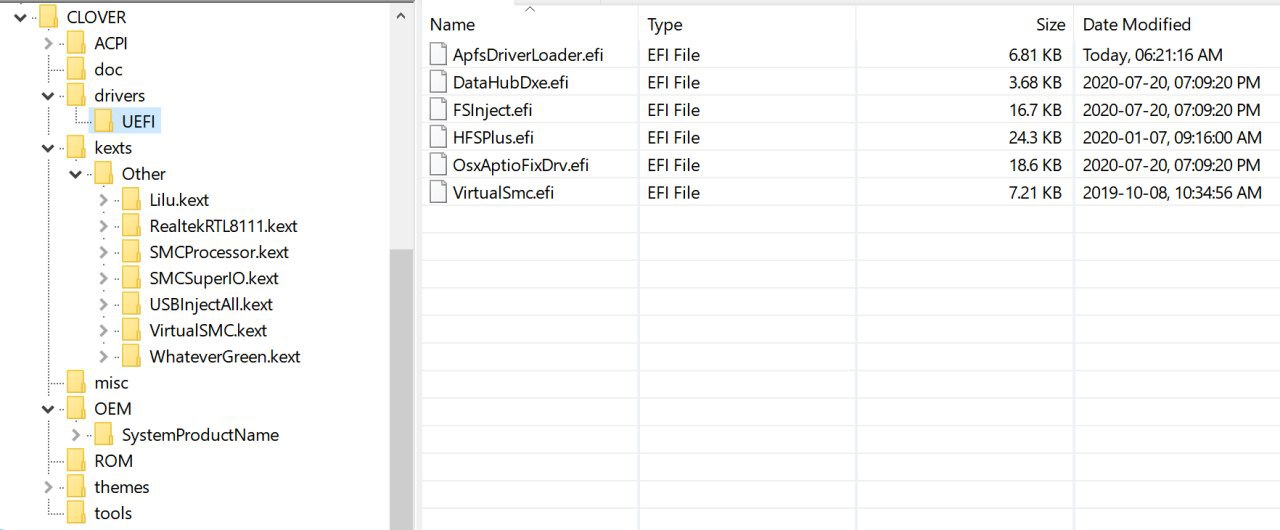The height and width of the screenshot is (530, 1280).
Task: Expand the SystemProductName node arrow
Action: [x=75, y=435]
